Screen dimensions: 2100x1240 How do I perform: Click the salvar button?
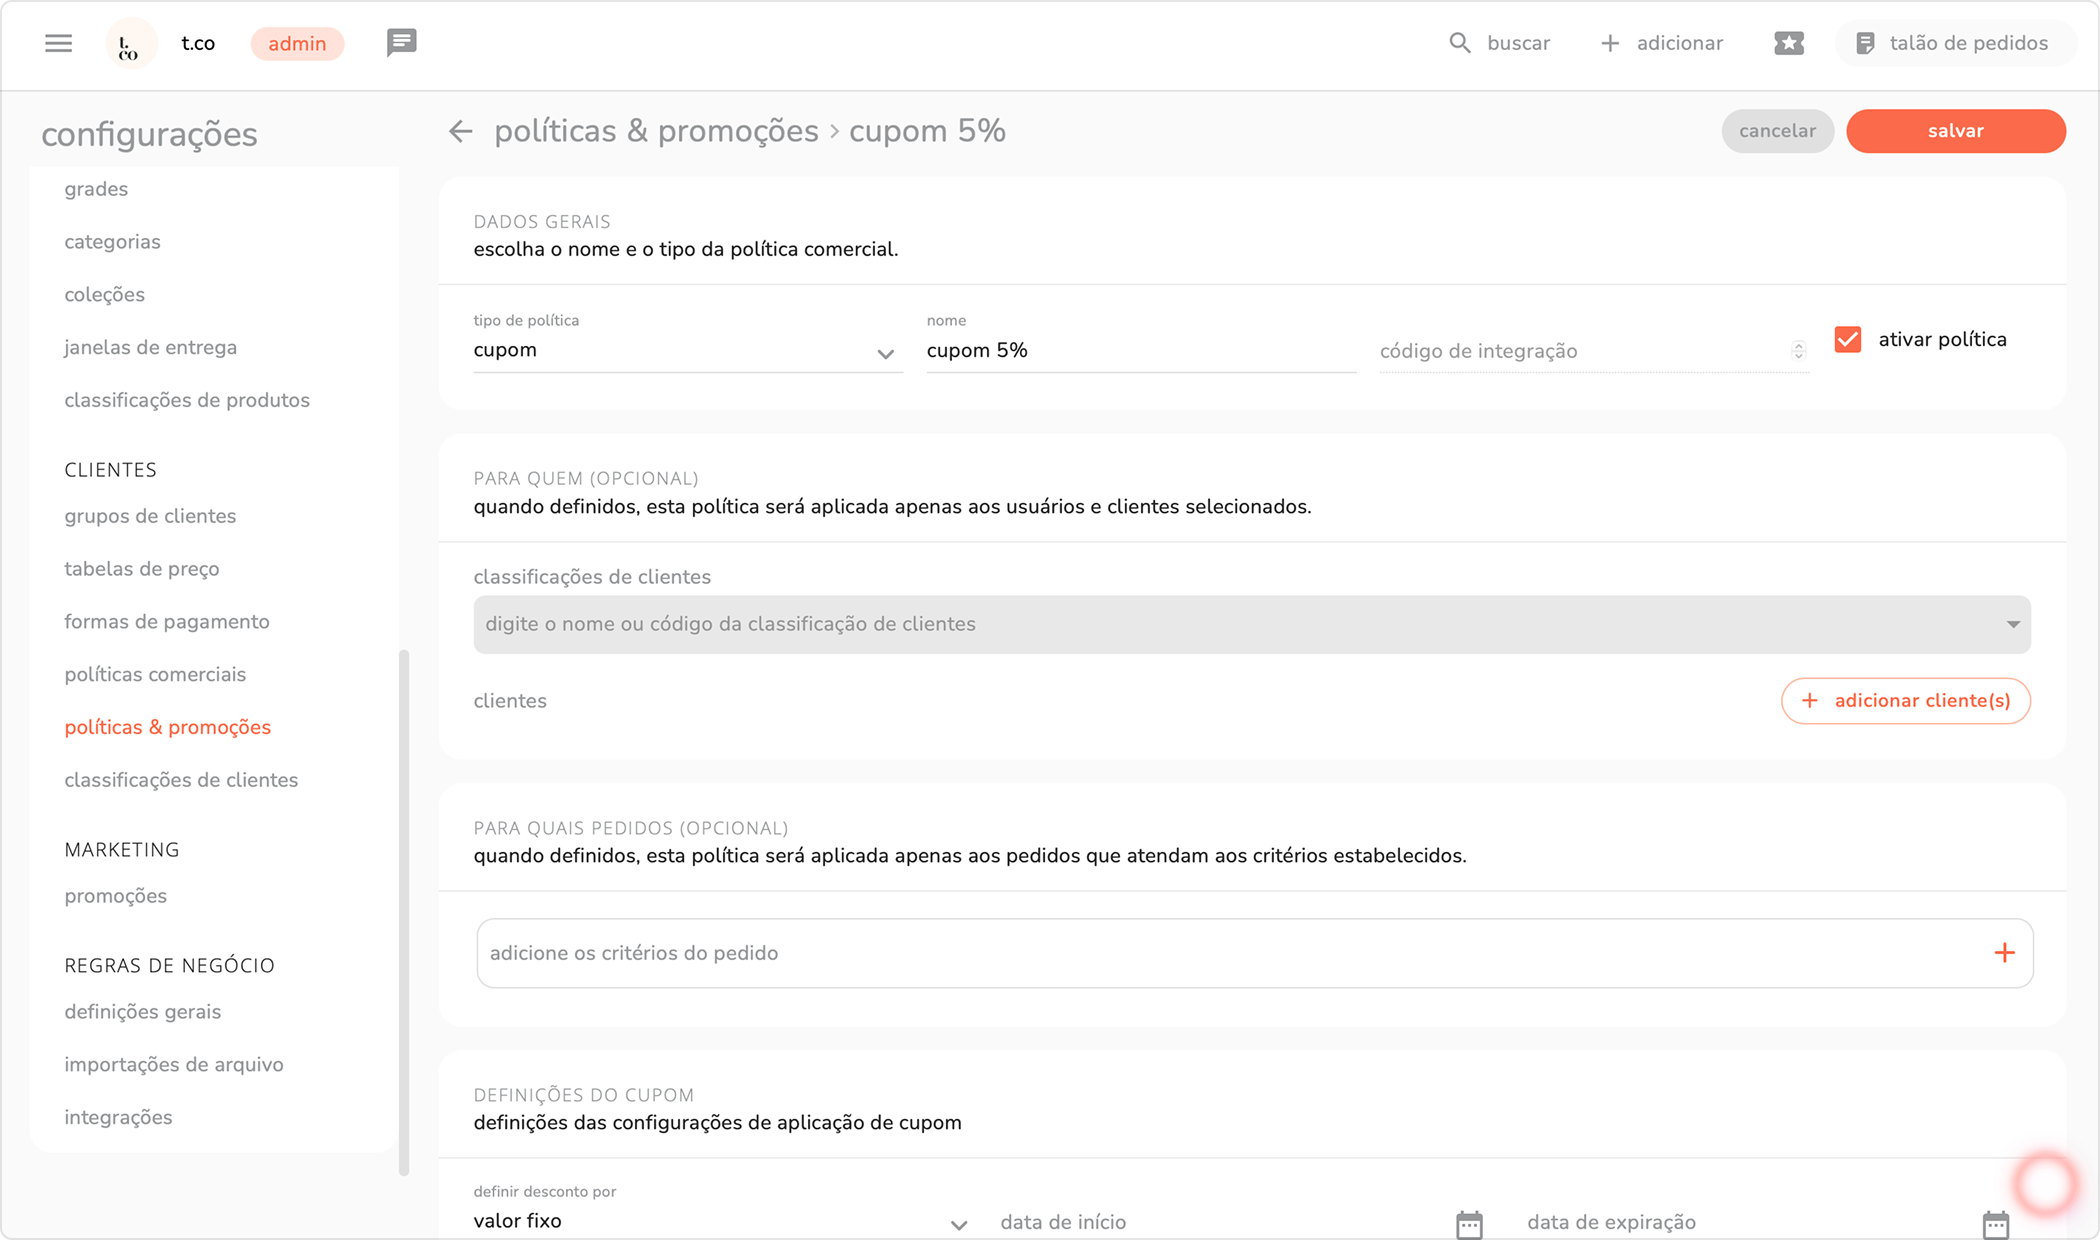click(1955, 131)
